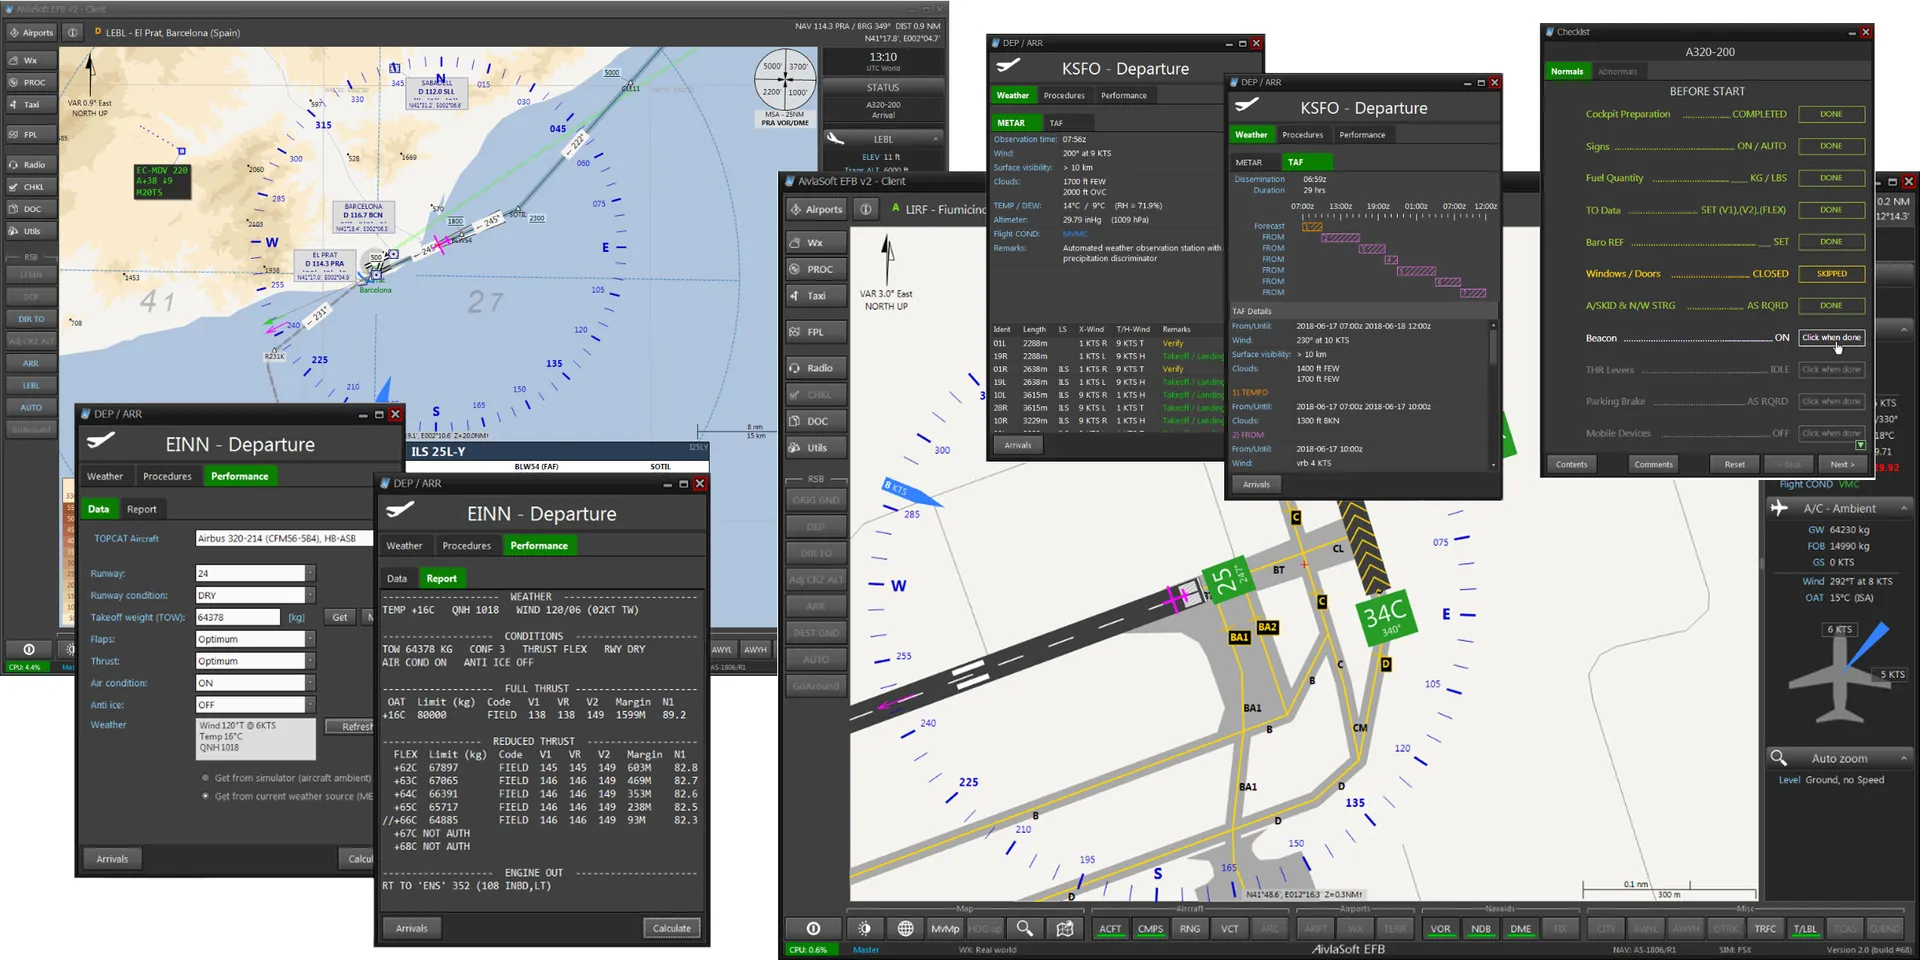Open the Runway dropdown showing 24
Viewport: 1920px width, 960px height.
click(311, 573)
